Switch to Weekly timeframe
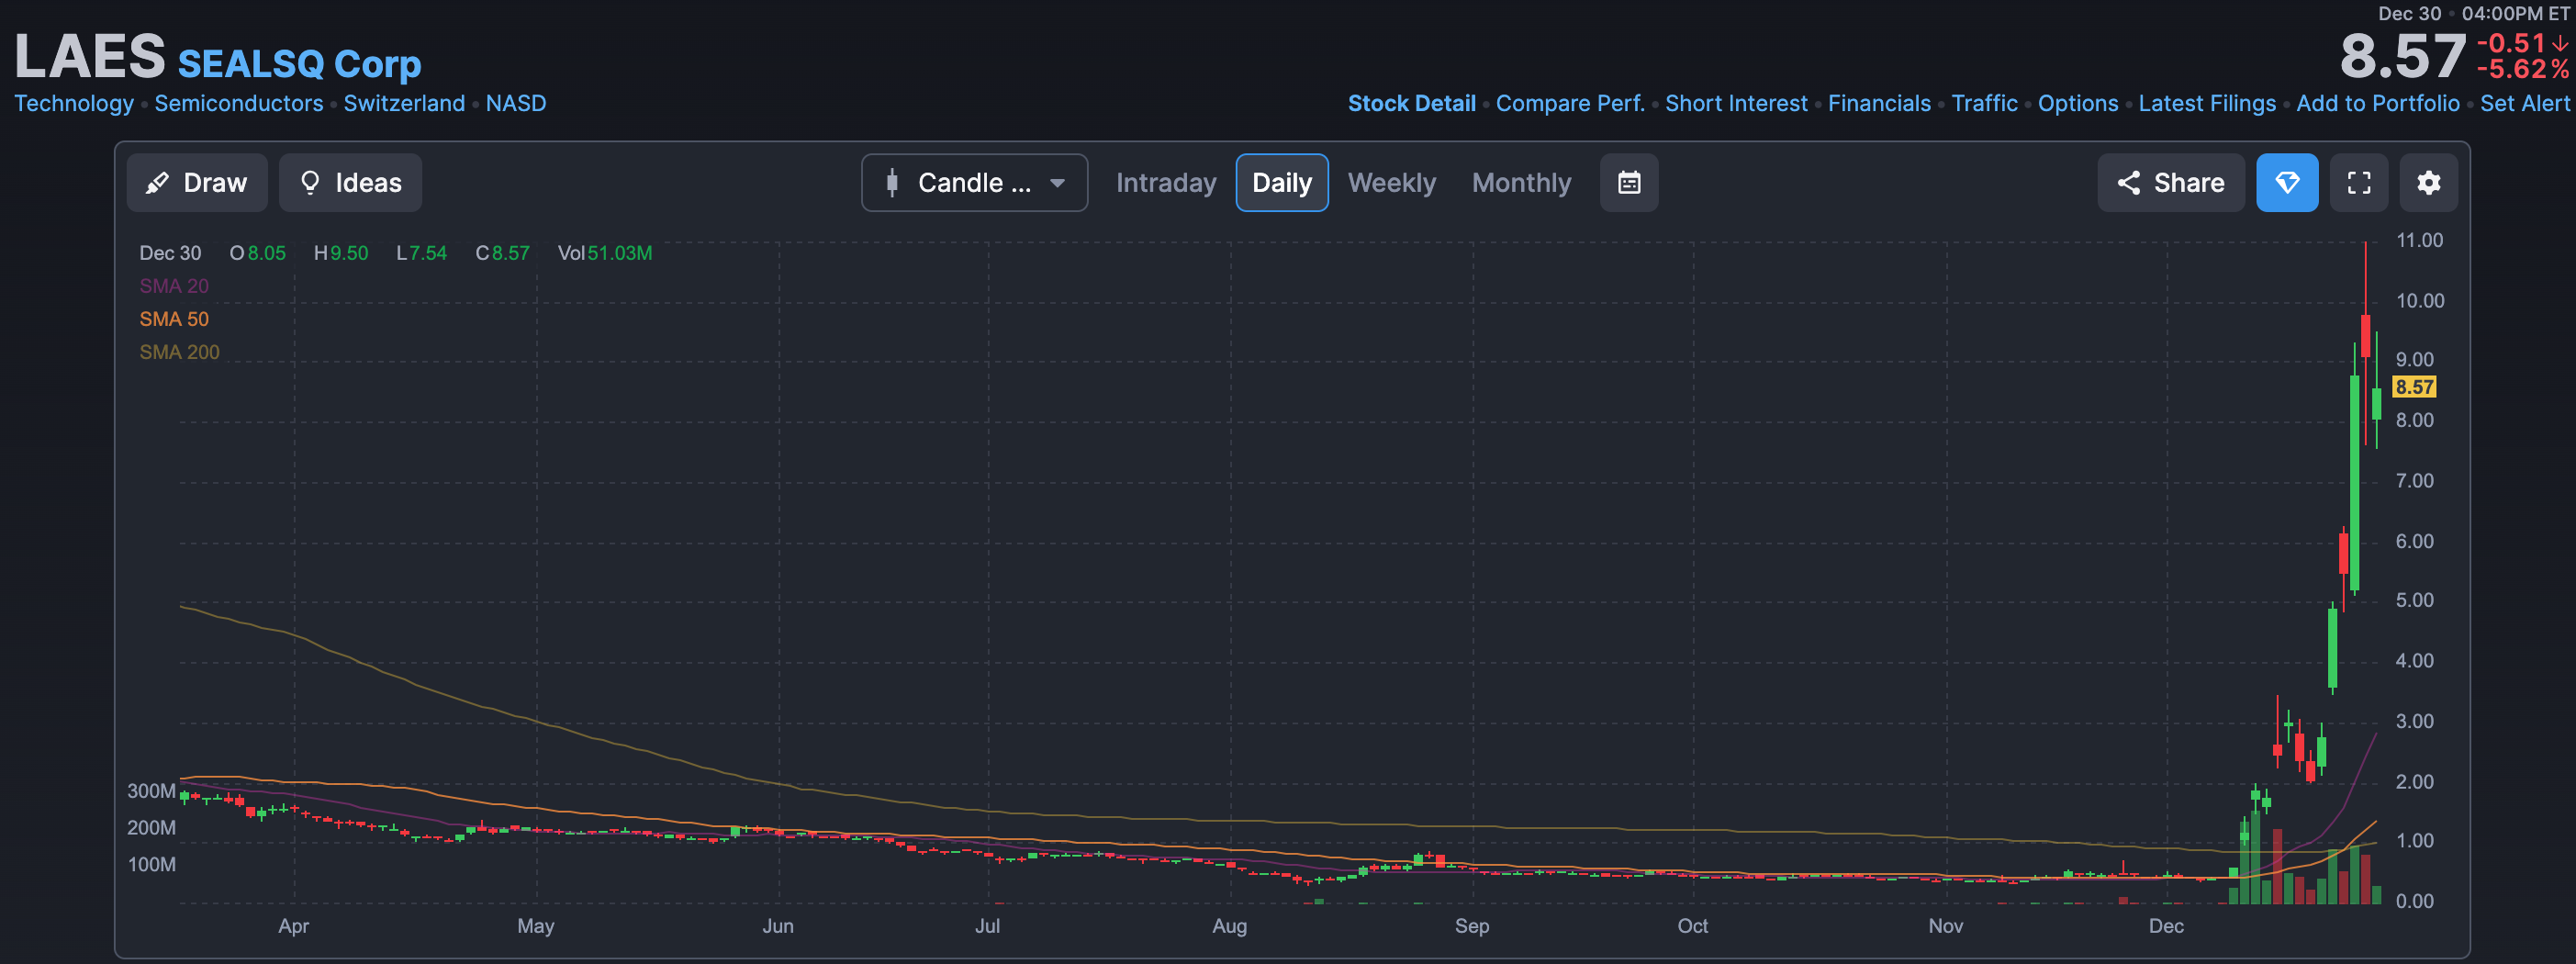Image resolution: width=2576 pixels, height=964 pixels. 1391,183
